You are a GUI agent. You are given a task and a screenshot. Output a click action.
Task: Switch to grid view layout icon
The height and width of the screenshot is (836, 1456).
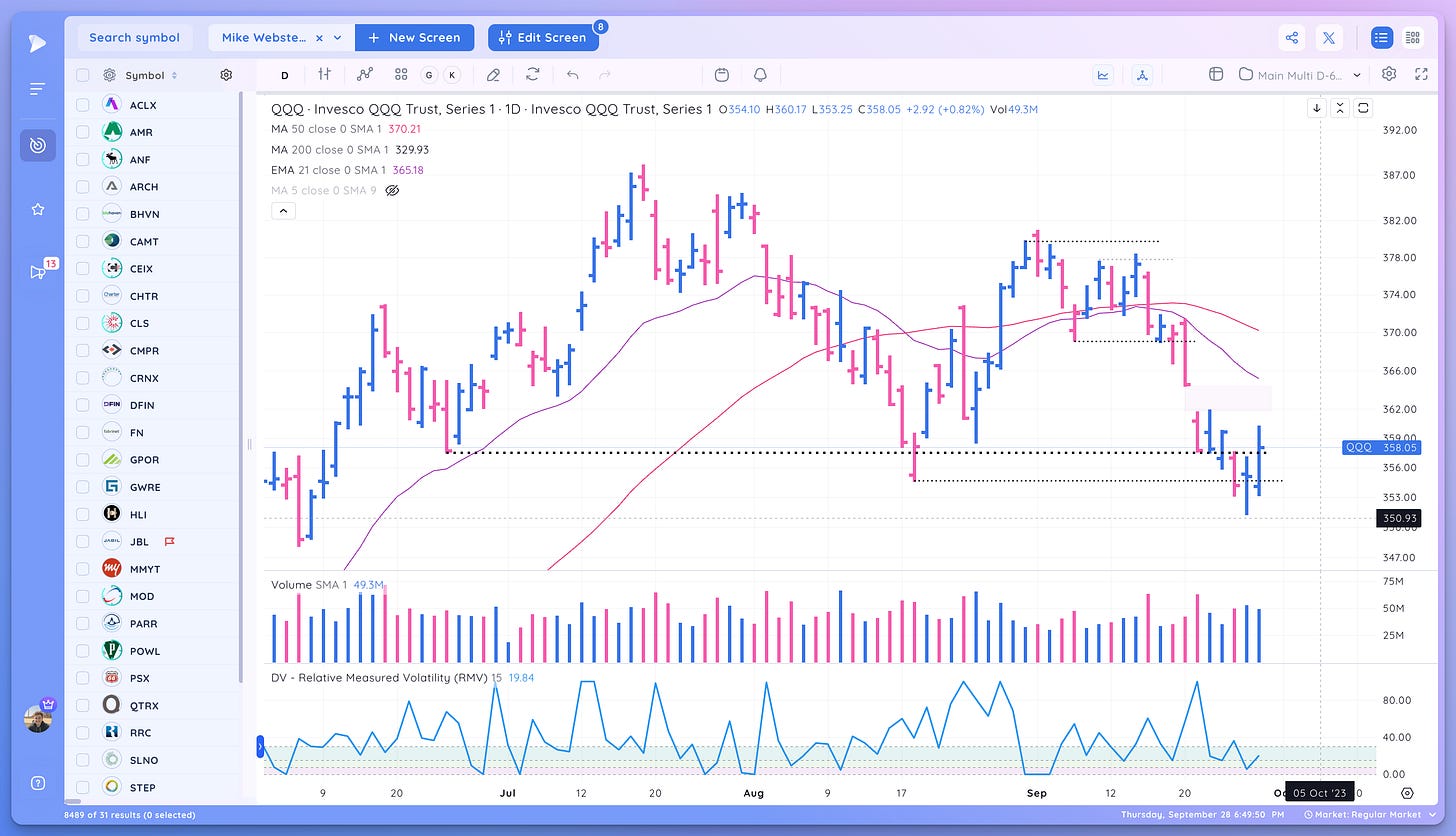coord(1412,38)
